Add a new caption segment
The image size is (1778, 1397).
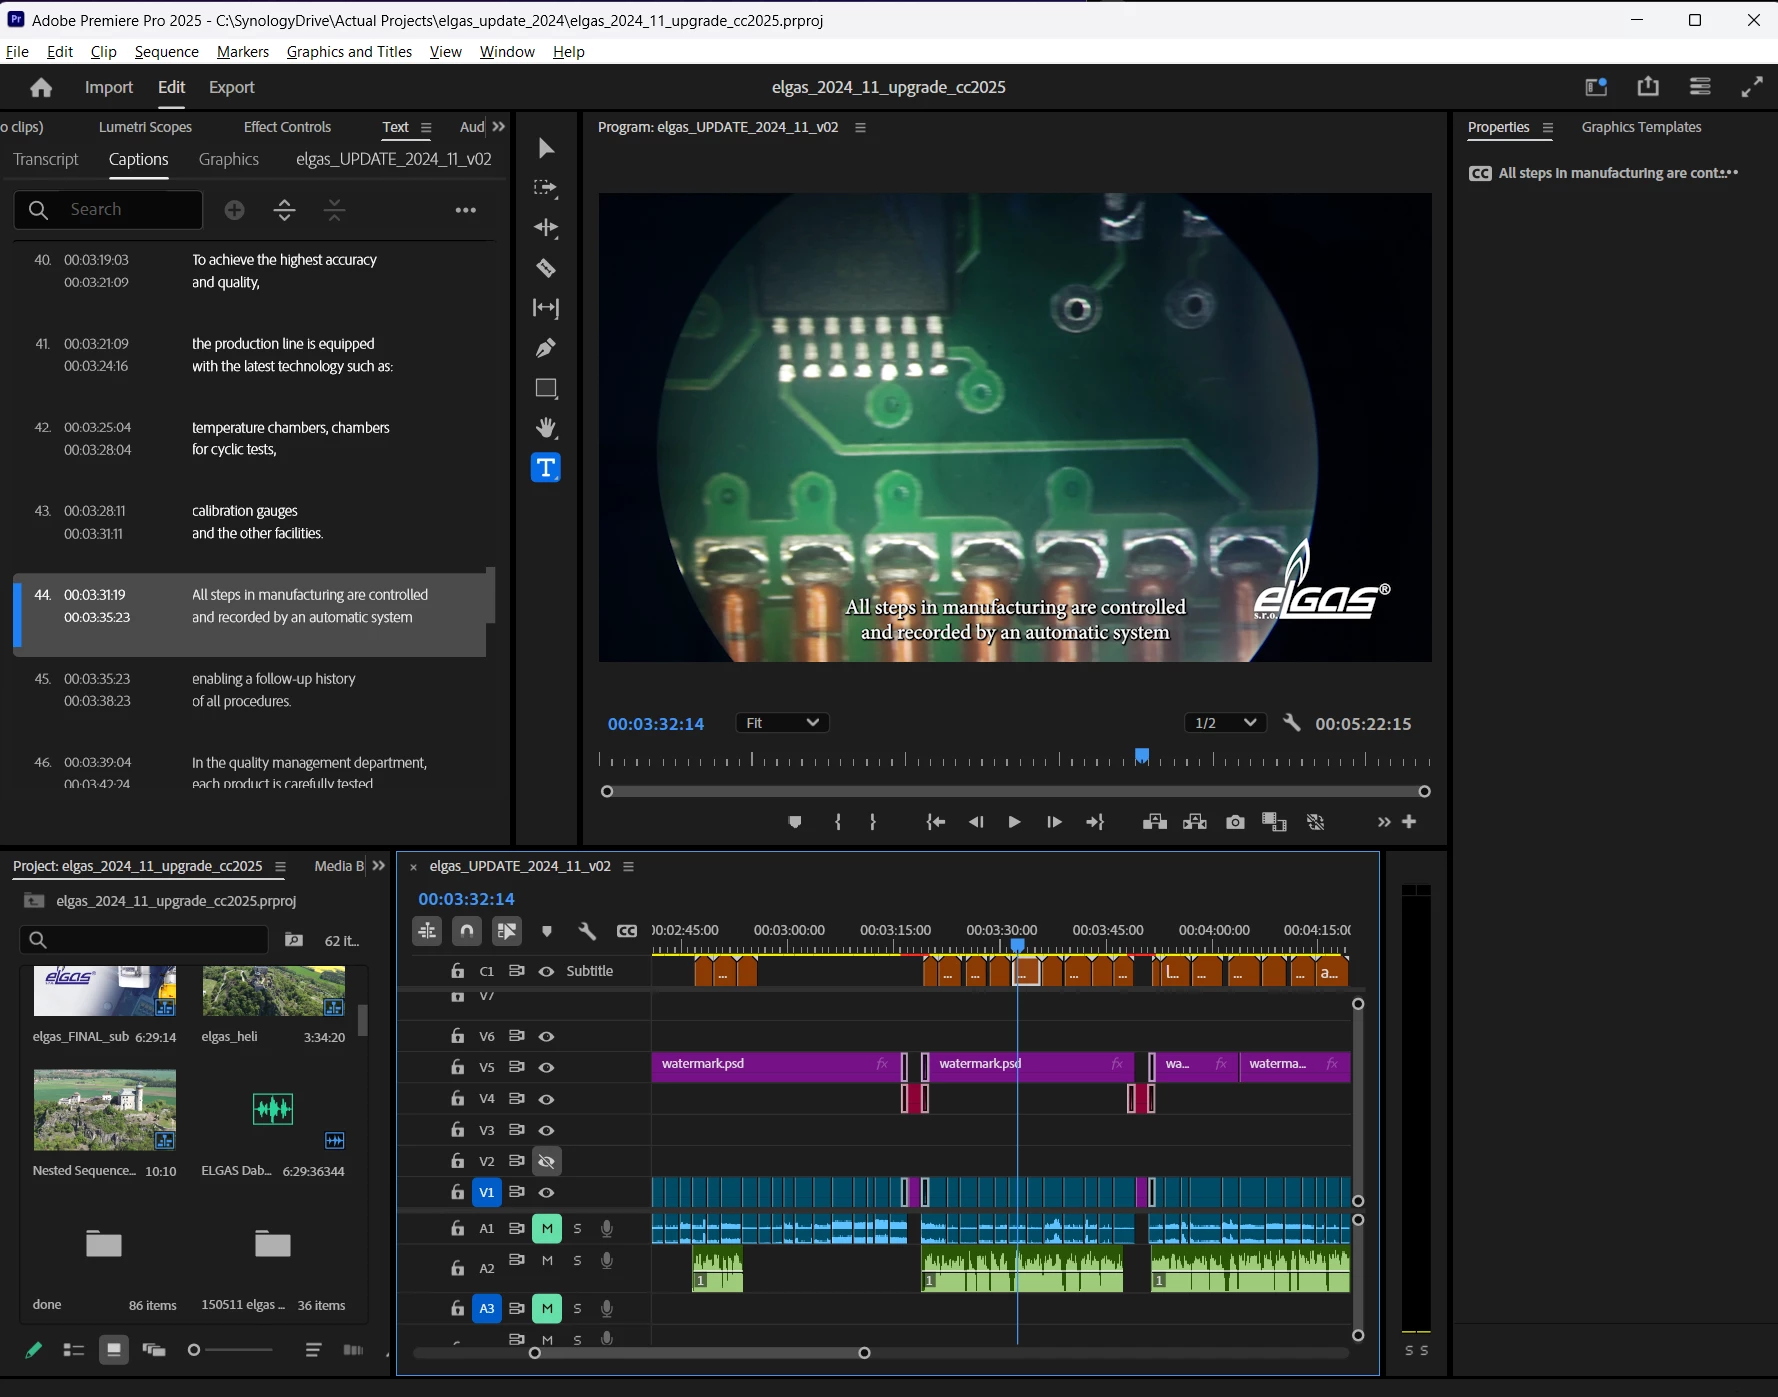[x=234, y=210]
